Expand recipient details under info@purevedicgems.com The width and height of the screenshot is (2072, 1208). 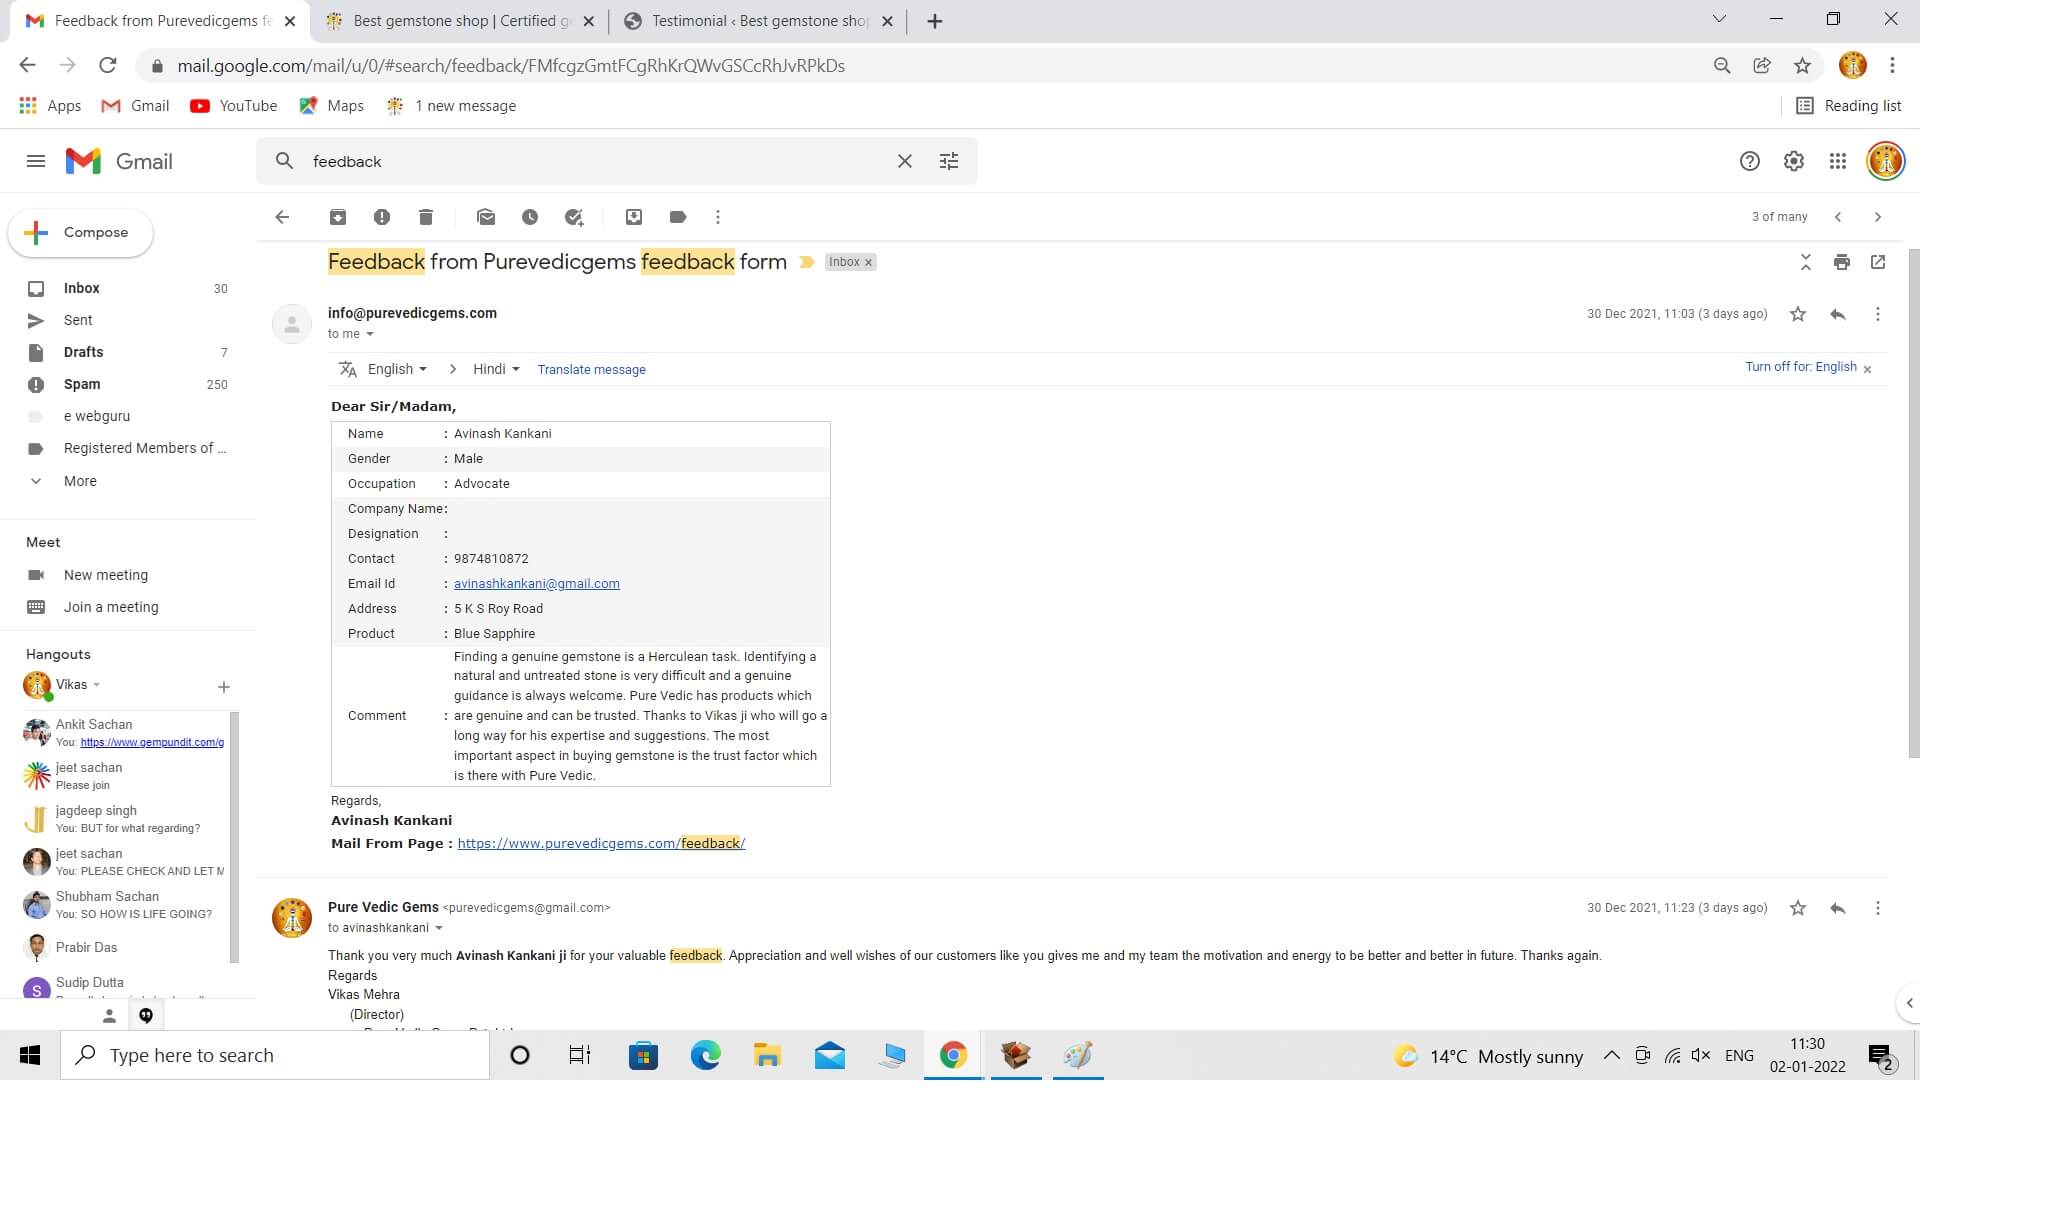(x=370, y=334)
